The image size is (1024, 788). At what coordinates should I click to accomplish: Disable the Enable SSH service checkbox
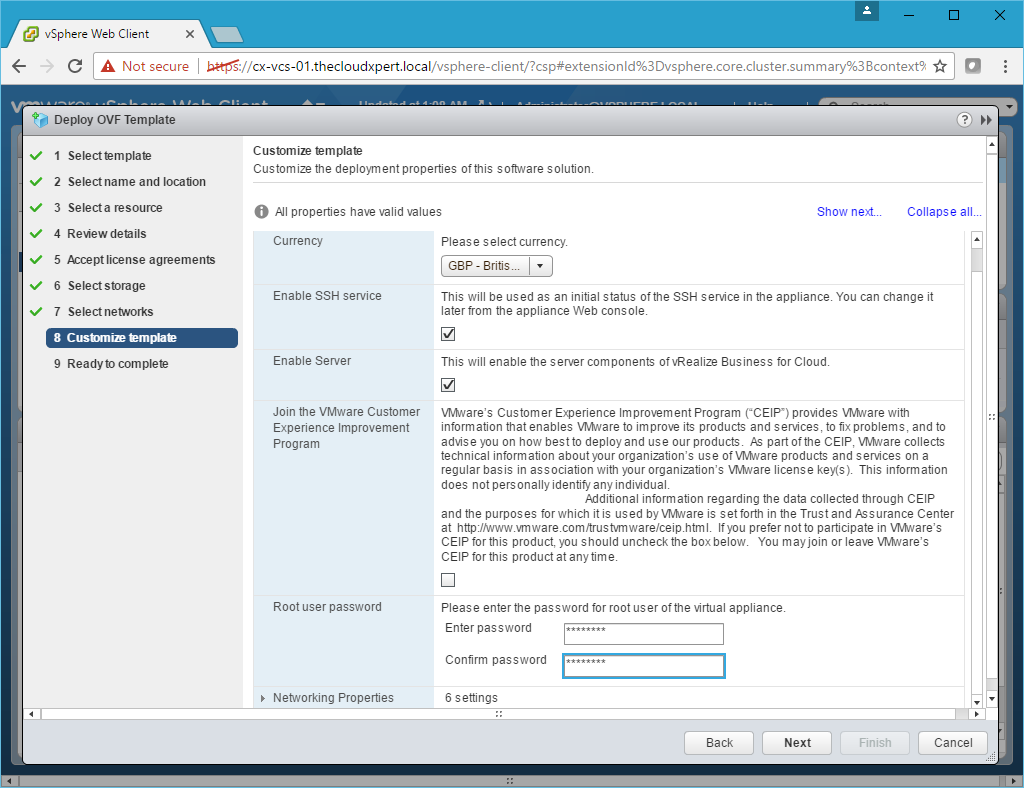(448, 334)
